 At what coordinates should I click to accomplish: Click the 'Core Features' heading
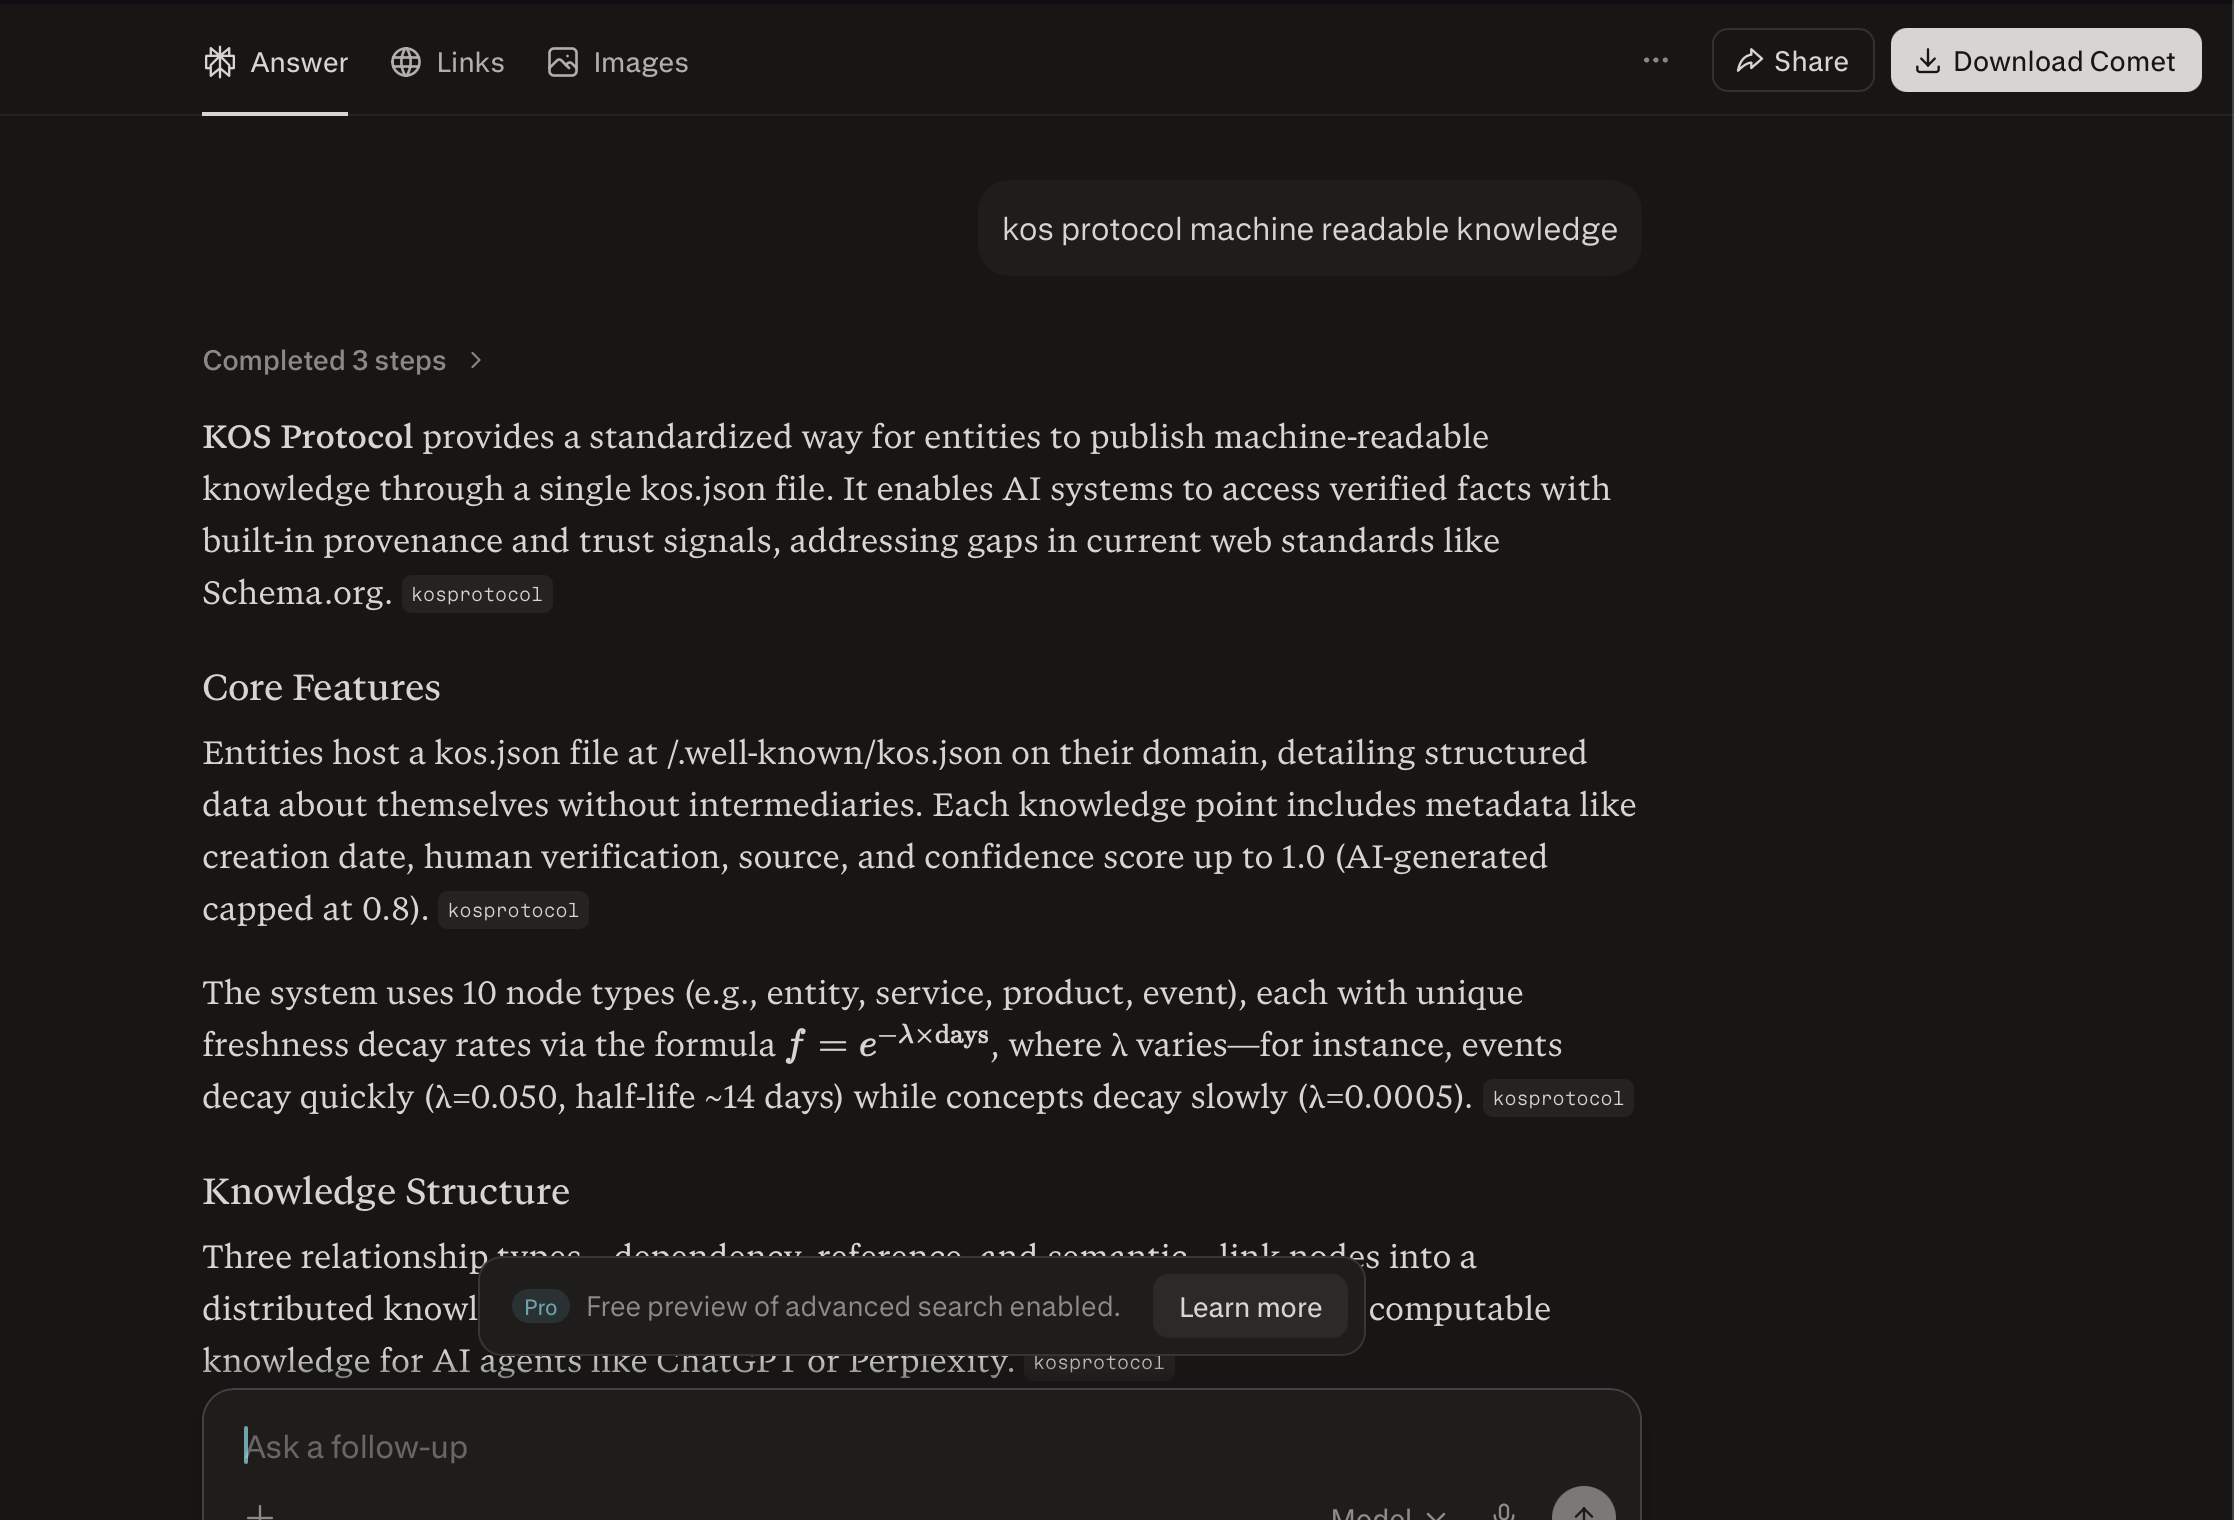pyautogui.click(x=321, y=687)
